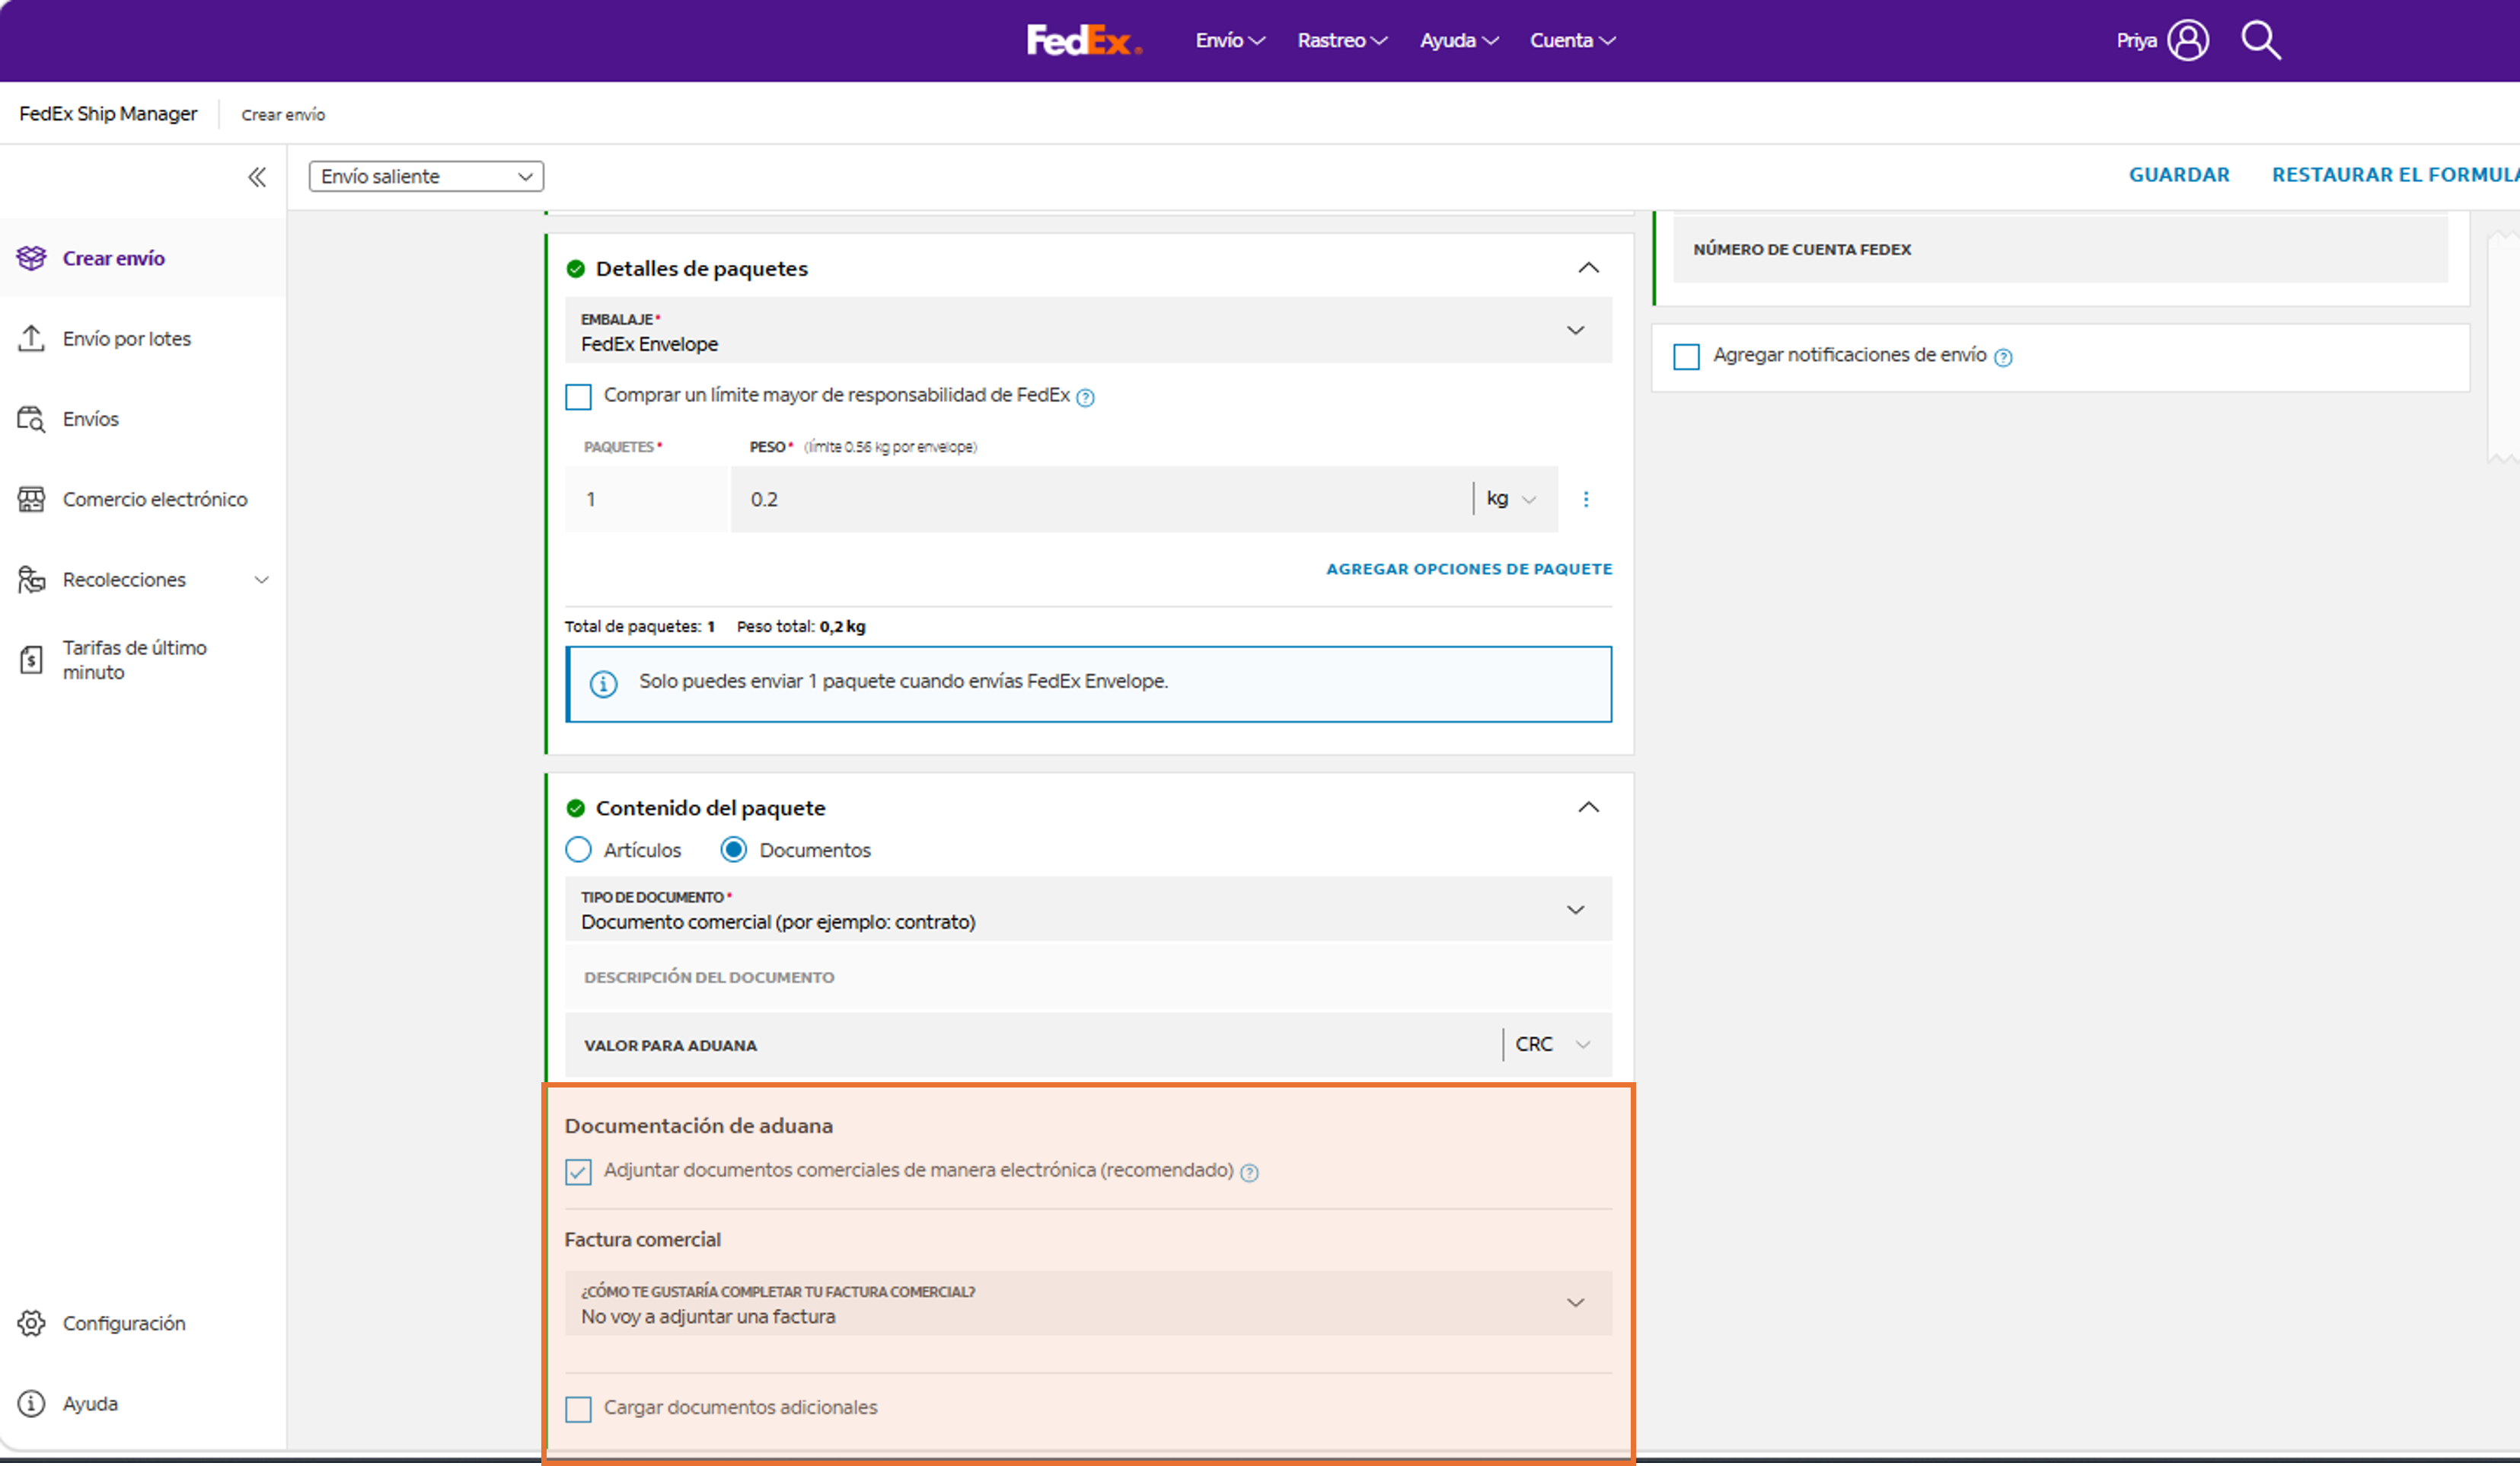Click the Crear envío sidebar icon
Viewport: 2520px width, 1466px height.
point(31,258)
